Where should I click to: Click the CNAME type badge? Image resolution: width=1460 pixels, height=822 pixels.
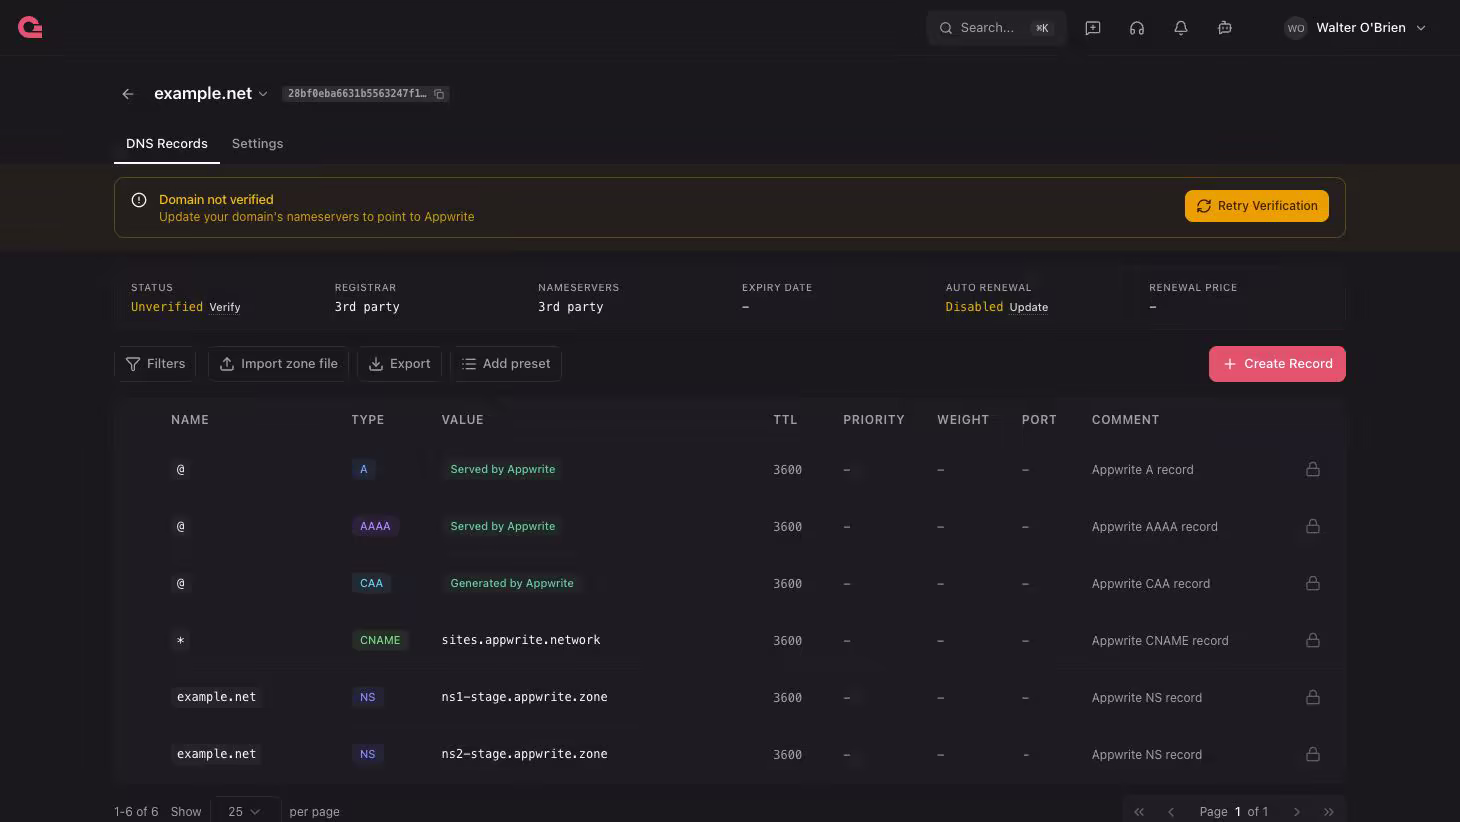pos(380,640)
